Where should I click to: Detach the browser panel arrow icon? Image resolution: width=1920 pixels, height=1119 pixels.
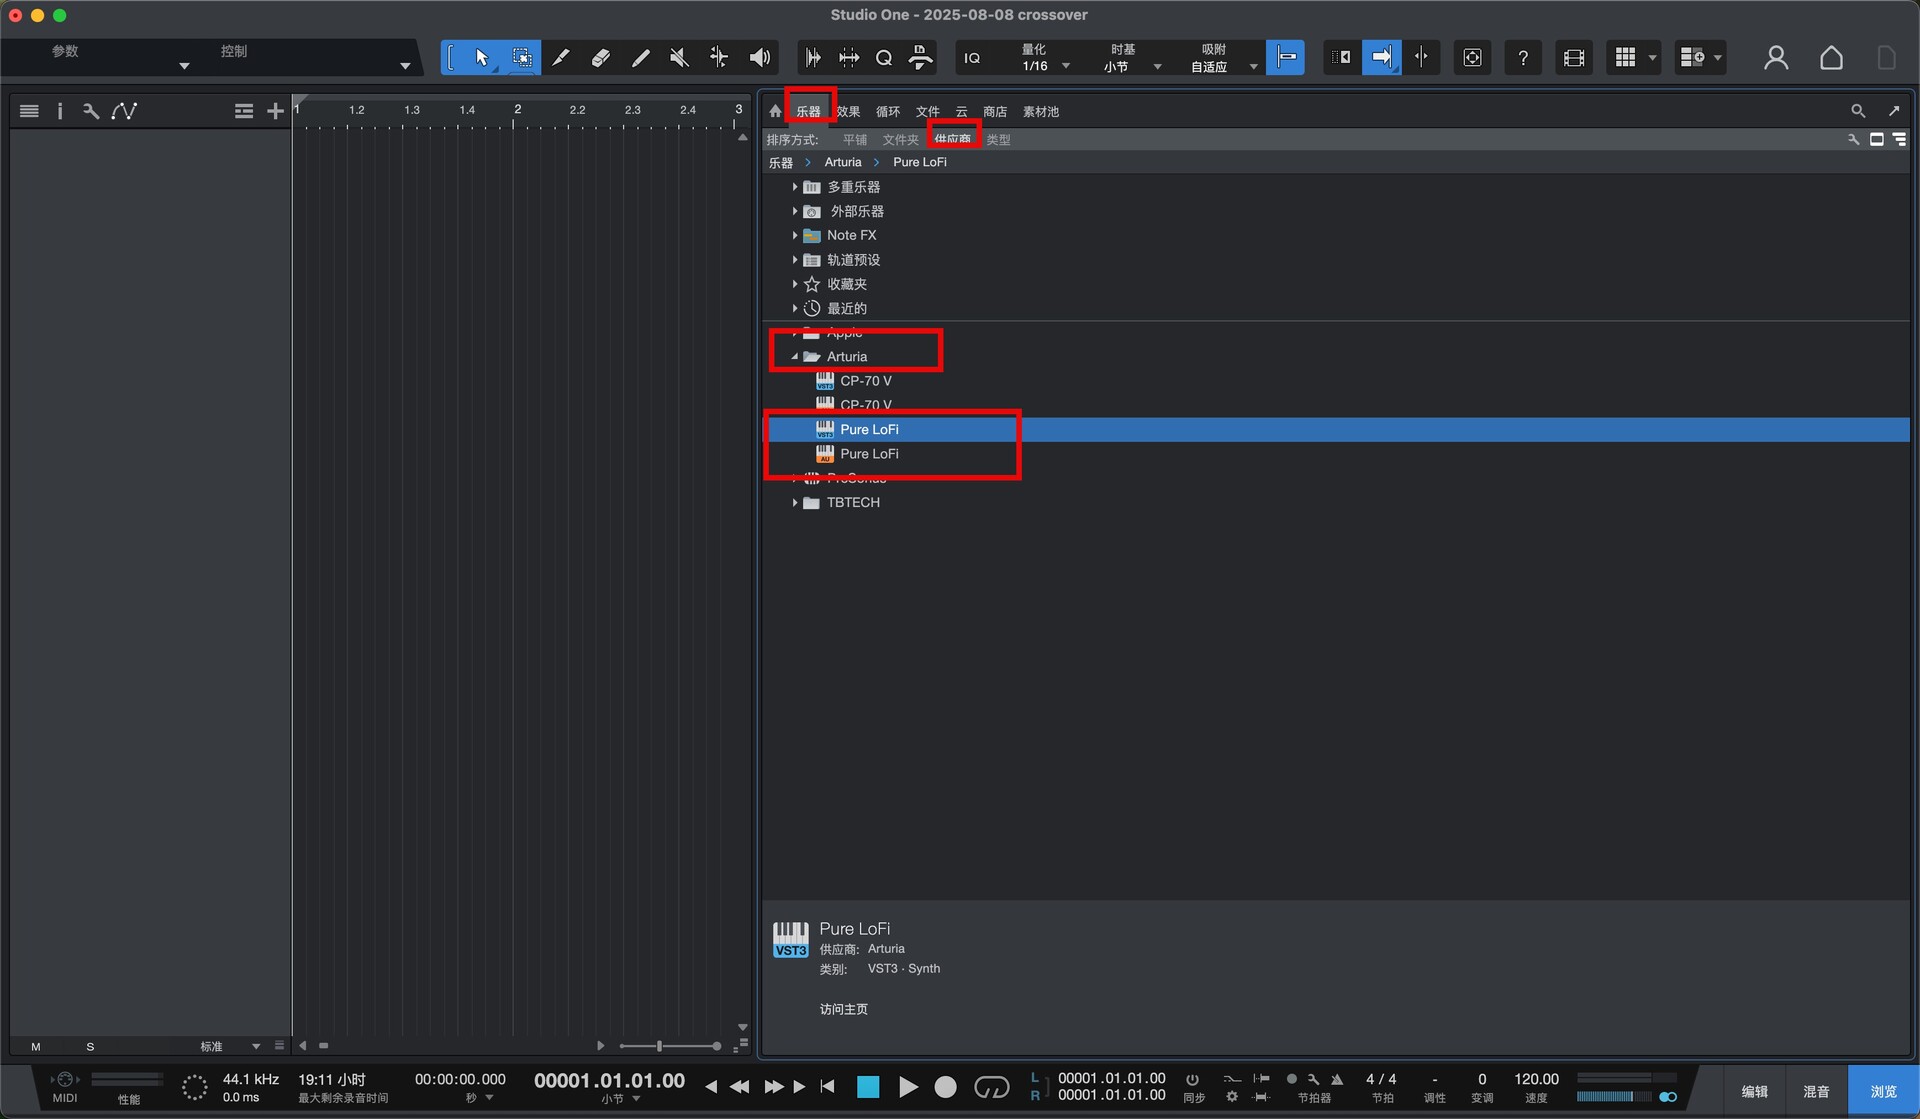[x=1894, y=111]
